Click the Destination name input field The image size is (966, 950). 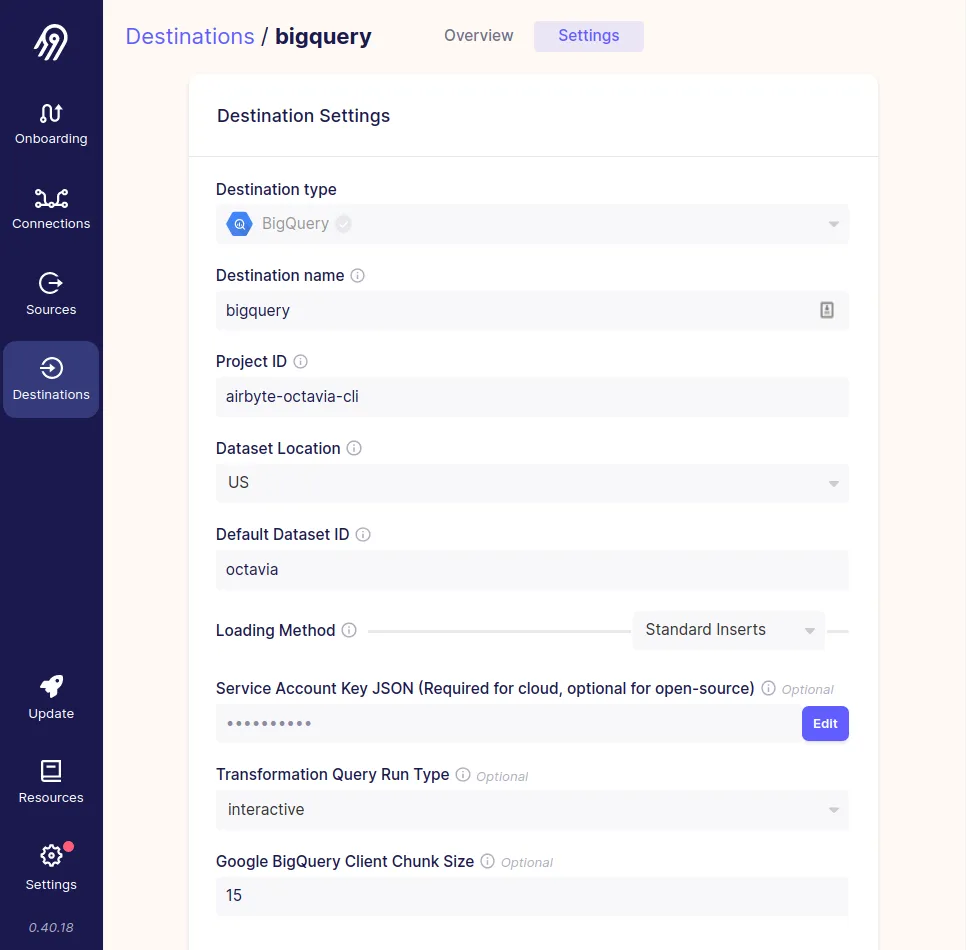tap(532, 310)
